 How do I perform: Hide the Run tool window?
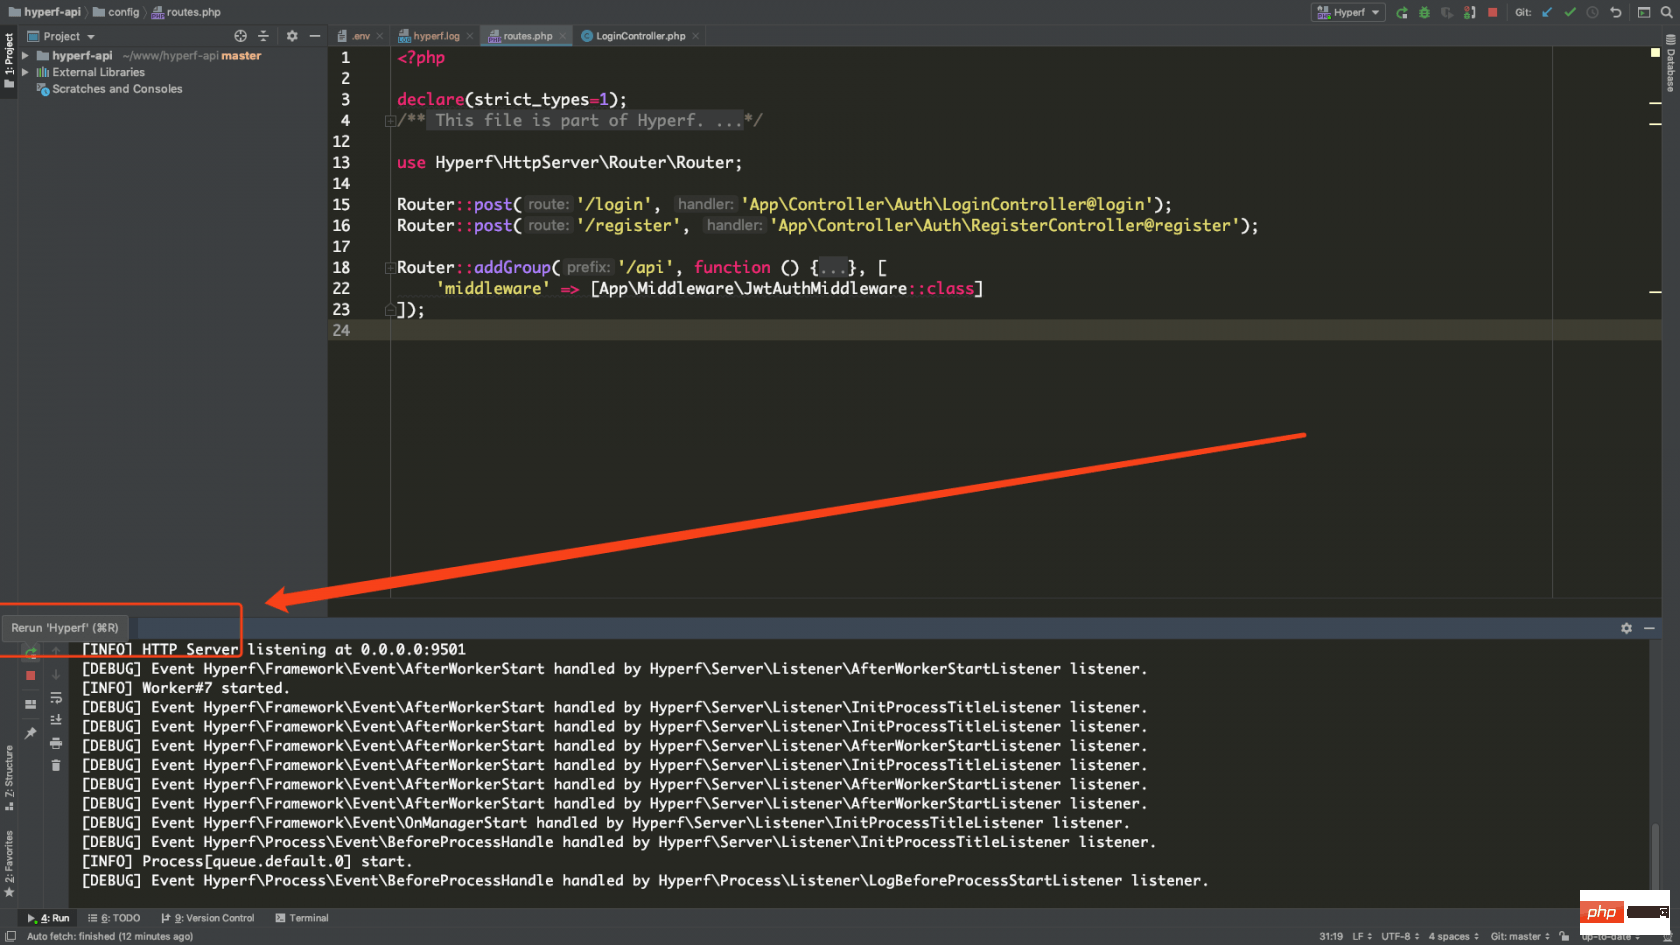click(1649, 628)
